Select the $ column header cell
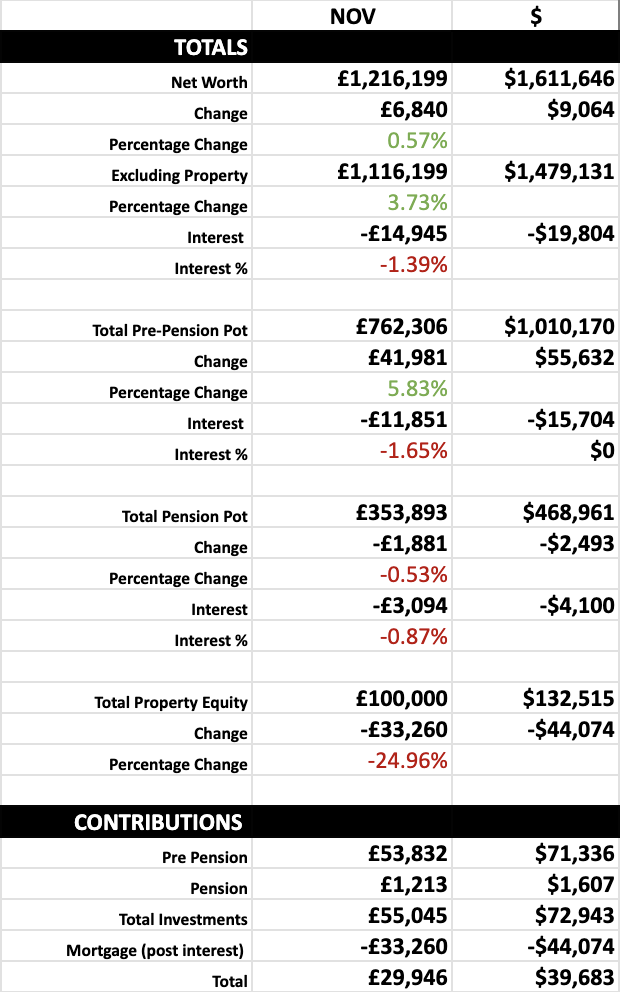The image size is (620, 992). click(536, 16)
